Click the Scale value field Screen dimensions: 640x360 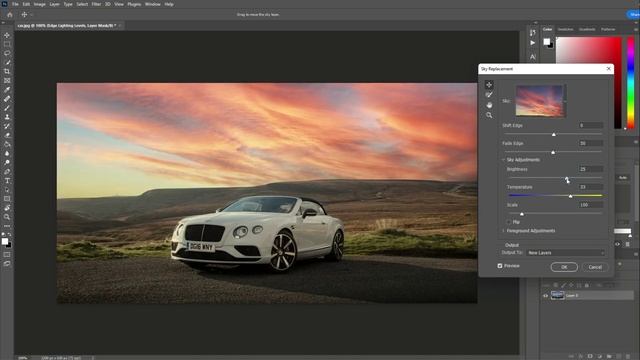pyautogui.click(x=591, y=204)
